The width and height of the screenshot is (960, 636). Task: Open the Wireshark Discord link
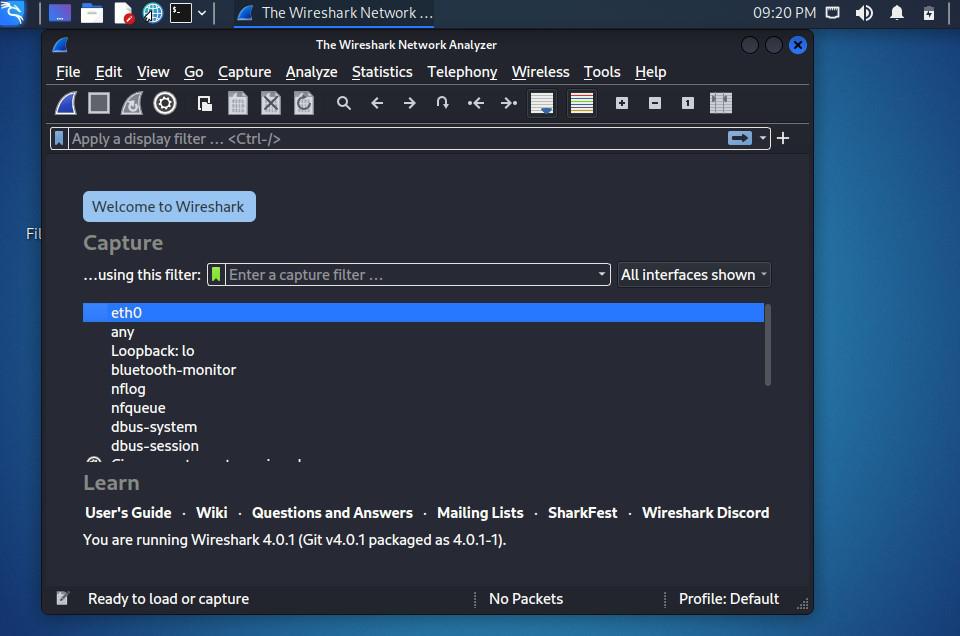[705, 513]
